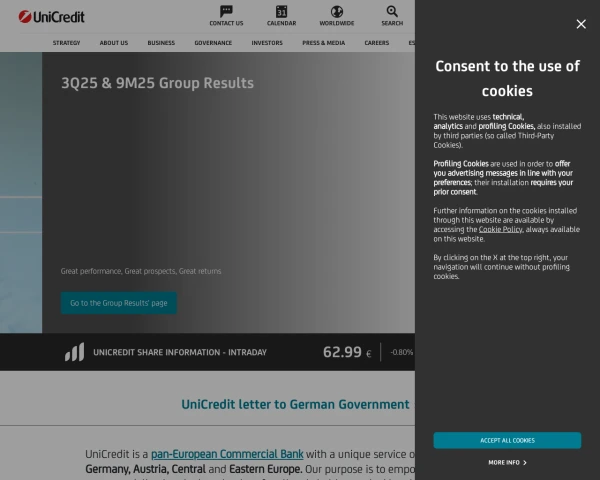Screen dimensions: 600x480
Task: Click the UniCredit logo
Action: (51, 17)
